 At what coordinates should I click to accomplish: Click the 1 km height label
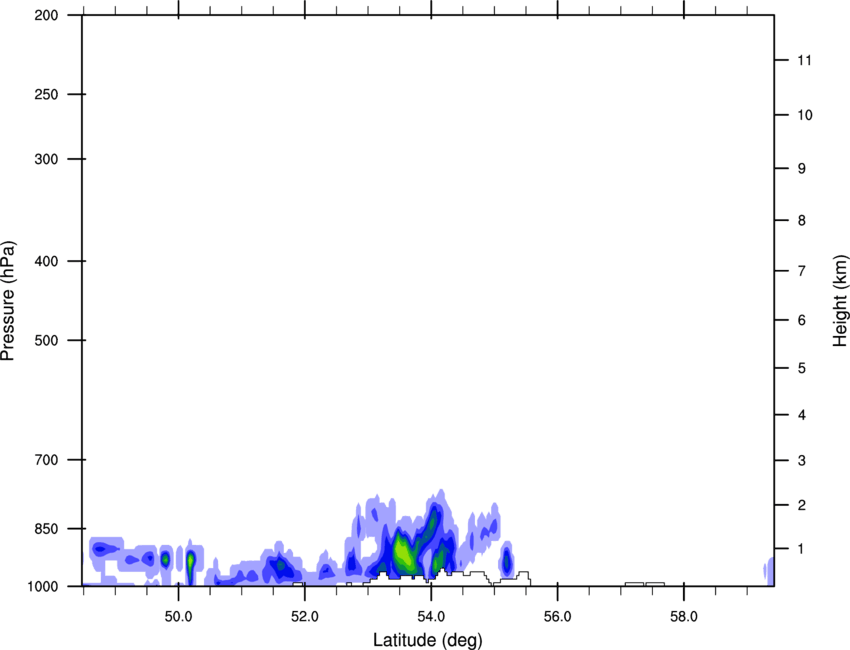801,549
